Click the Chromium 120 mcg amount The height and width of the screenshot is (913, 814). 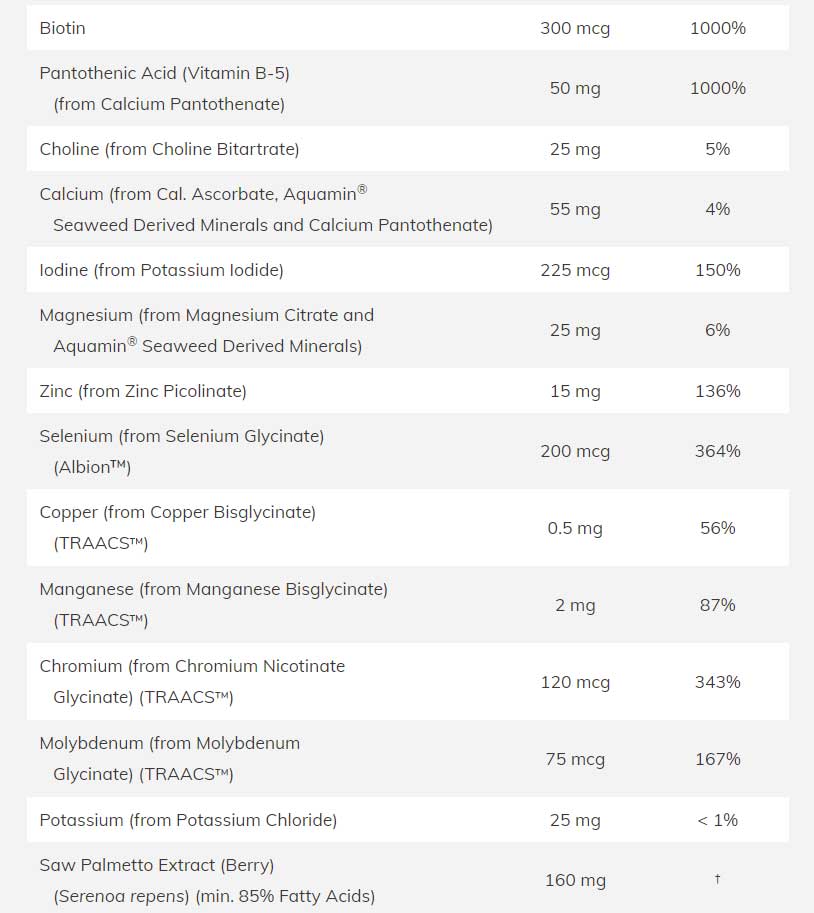pyautogui.click(x=574, y=682)
